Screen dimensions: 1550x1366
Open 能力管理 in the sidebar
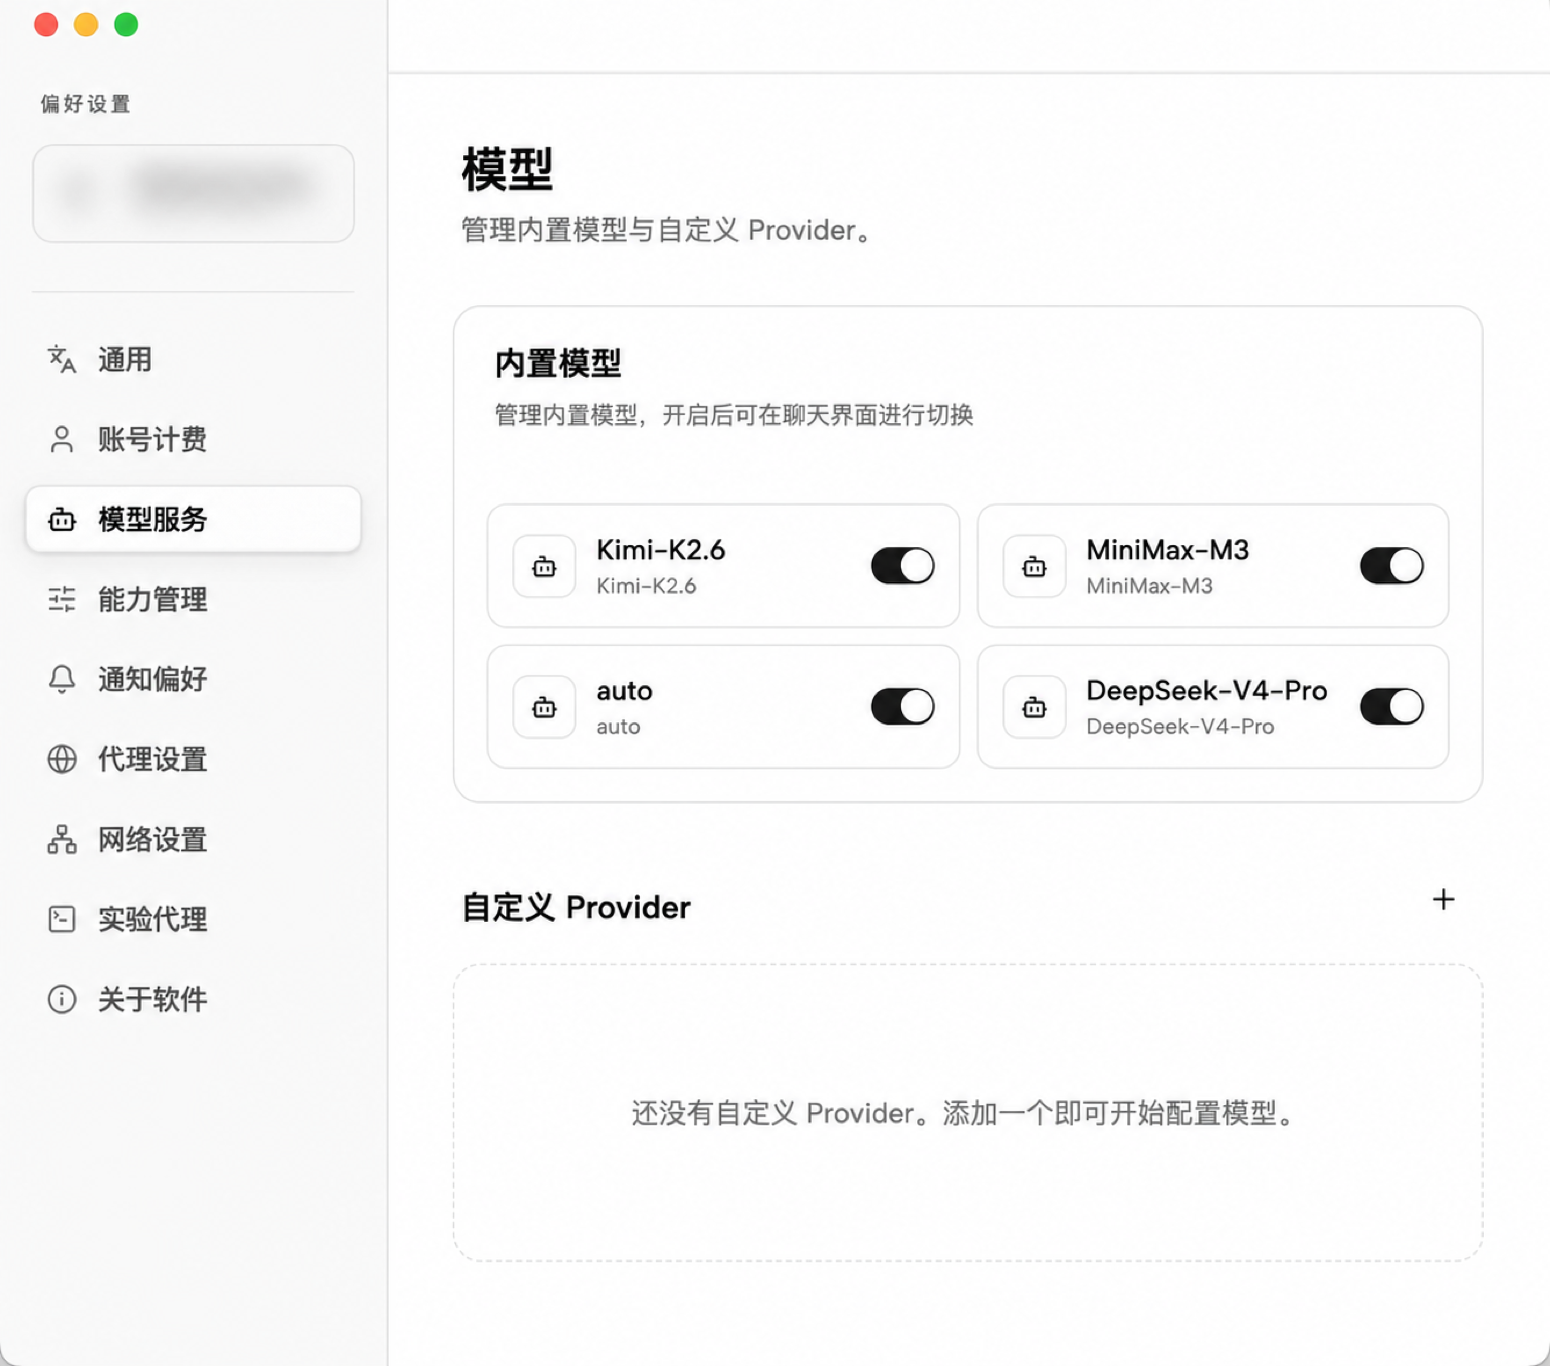click(x=193, y=599)
